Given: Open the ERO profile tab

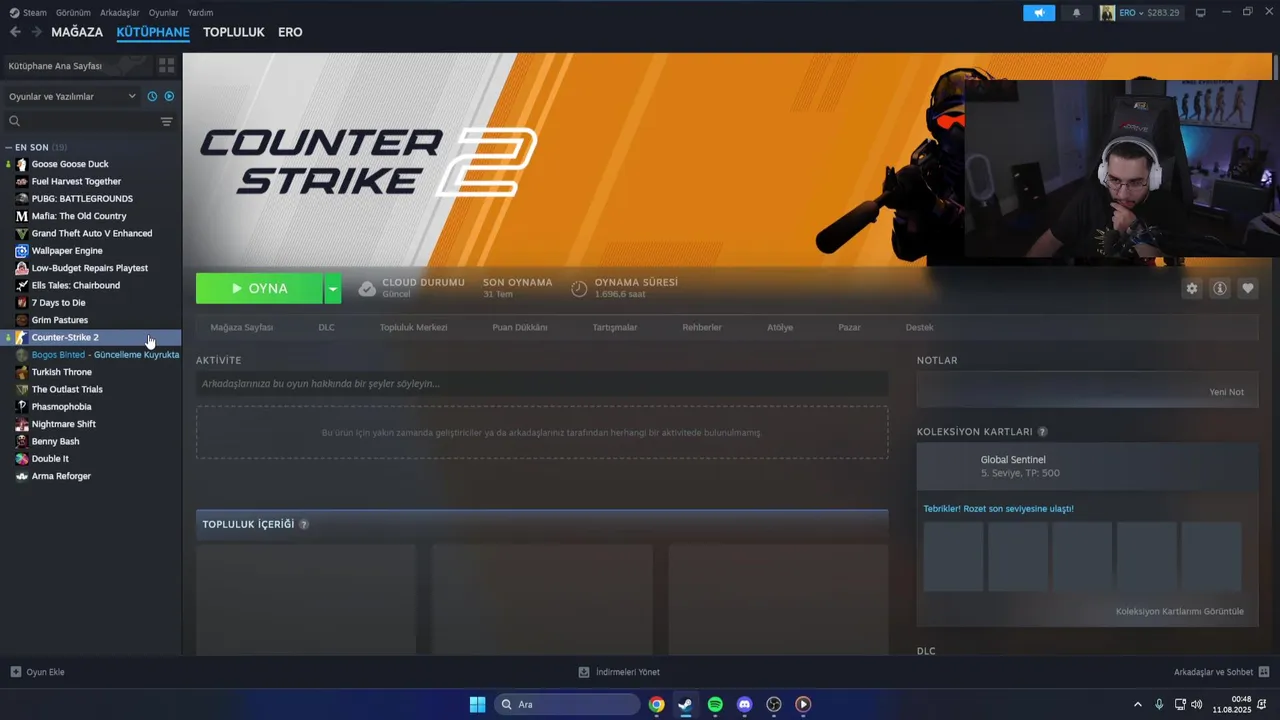Looking at the screenshot, I should click(290, 32).
